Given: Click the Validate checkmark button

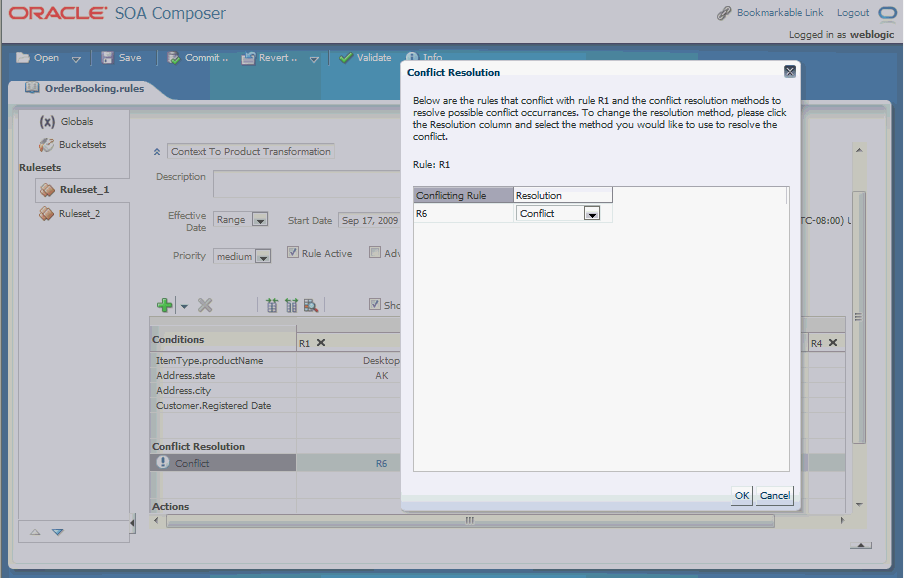Looking at the screenshot, I should pos(366,58).
